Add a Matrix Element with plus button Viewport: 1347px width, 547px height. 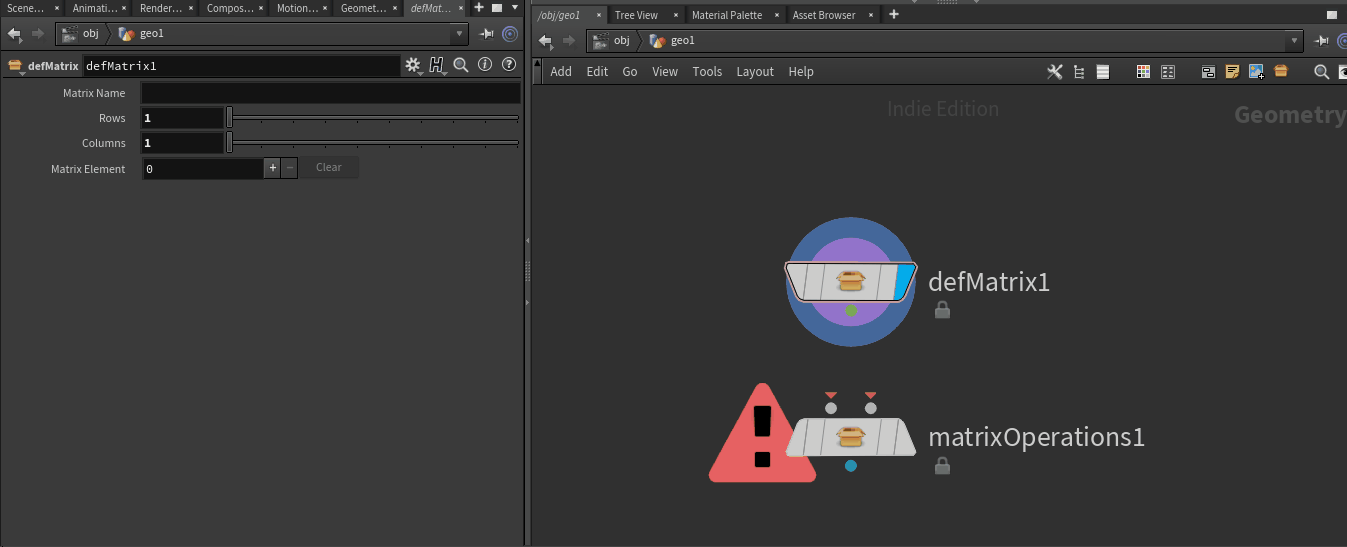point(272,168)
